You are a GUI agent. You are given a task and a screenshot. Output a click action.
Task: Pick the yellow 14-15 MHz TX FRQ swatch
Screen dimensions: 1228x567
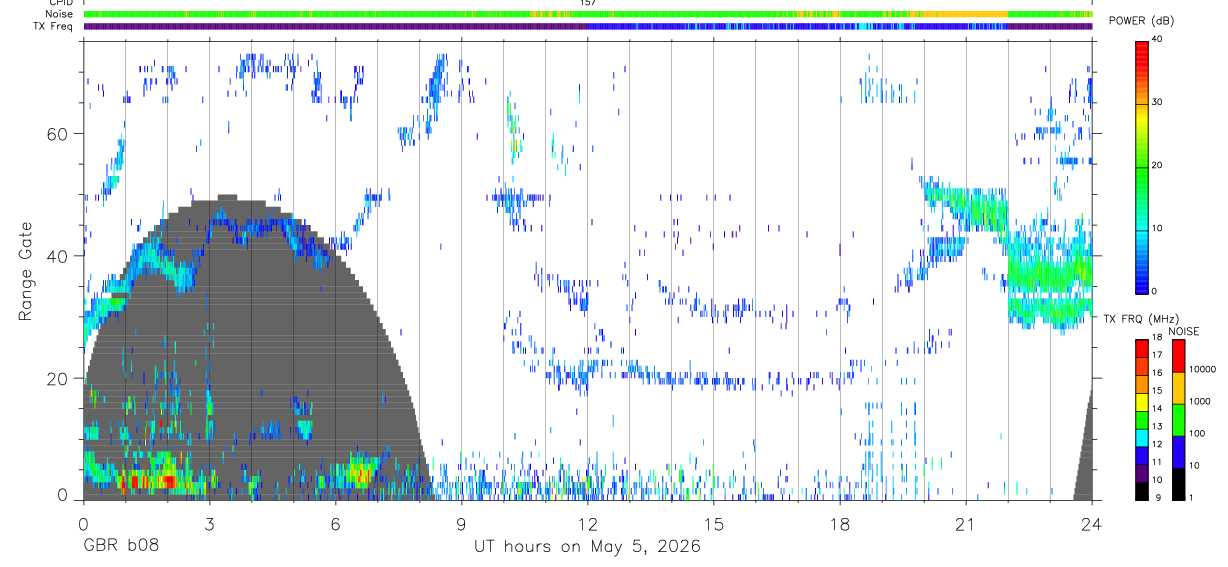1142,401
